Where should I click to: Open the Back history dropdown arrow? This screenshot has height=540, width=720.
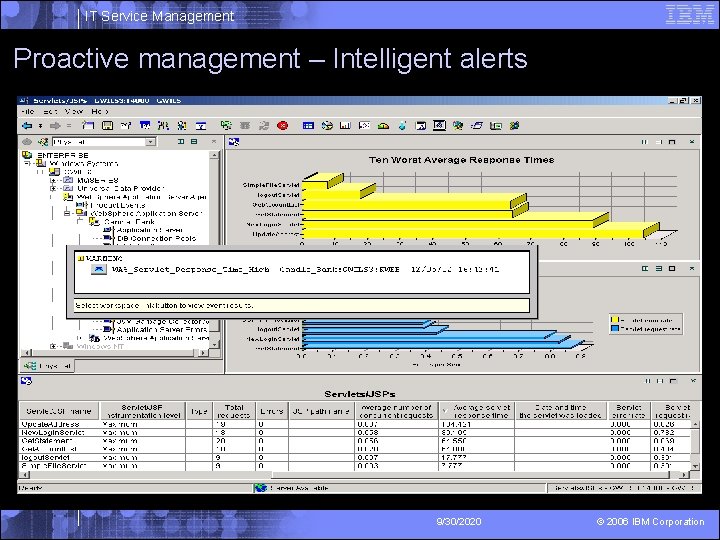(40, 126)
